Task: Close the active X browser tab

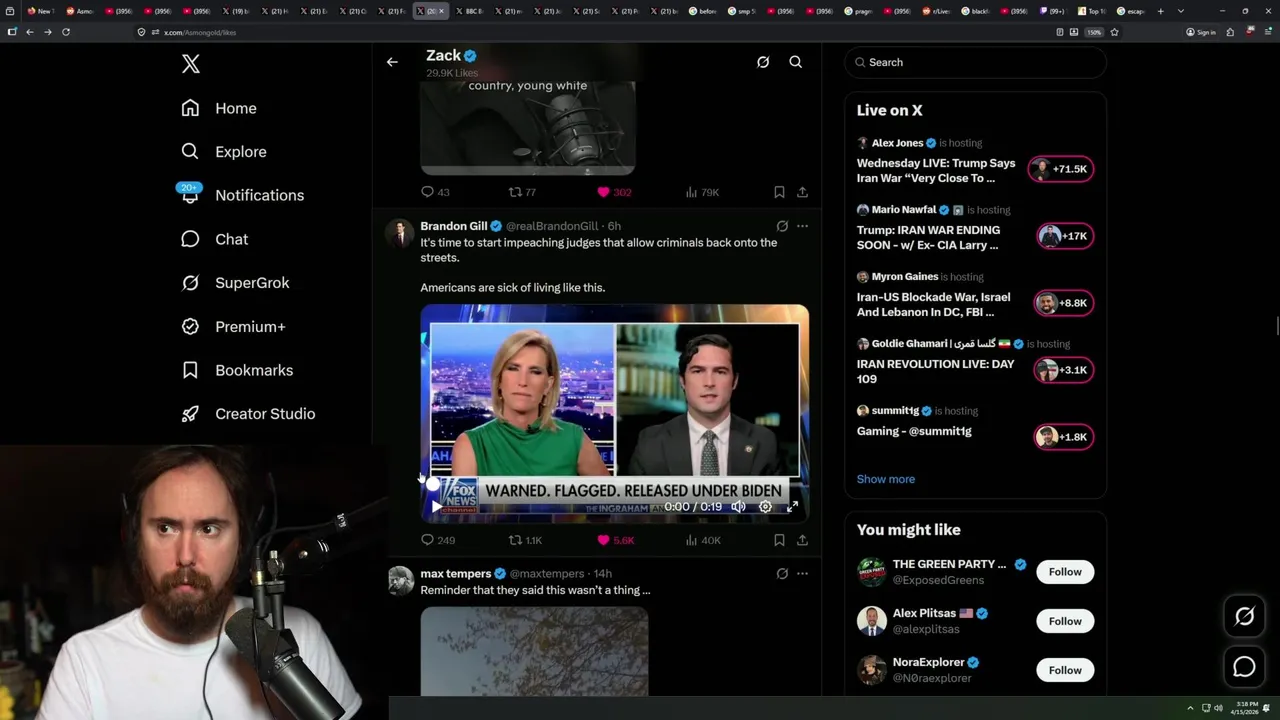Action: [442, 11]
